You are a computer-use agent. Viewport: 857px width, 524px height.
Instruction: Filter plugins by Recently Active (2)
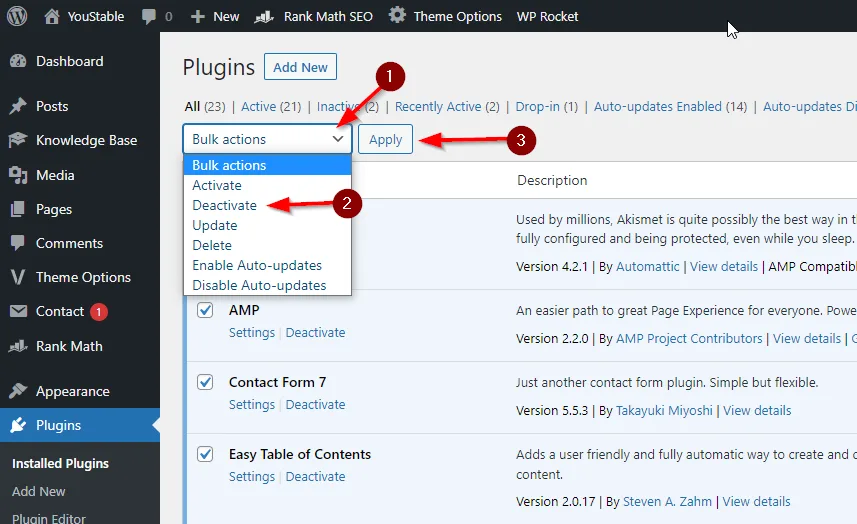pyautogui.click(x=447, y=107)
